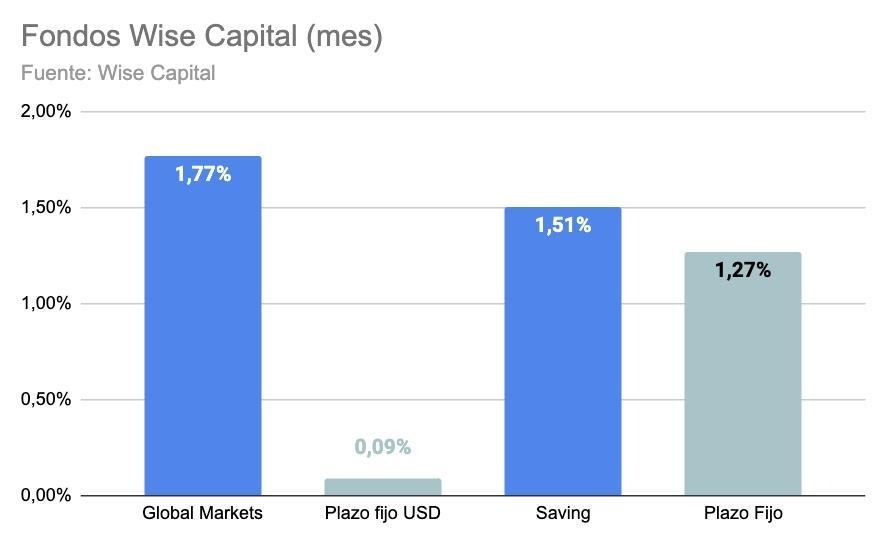Click the 2,00% horizontal gridline
Screen dimensions: 874x544
pyautogui.click(x=473, y=111)
